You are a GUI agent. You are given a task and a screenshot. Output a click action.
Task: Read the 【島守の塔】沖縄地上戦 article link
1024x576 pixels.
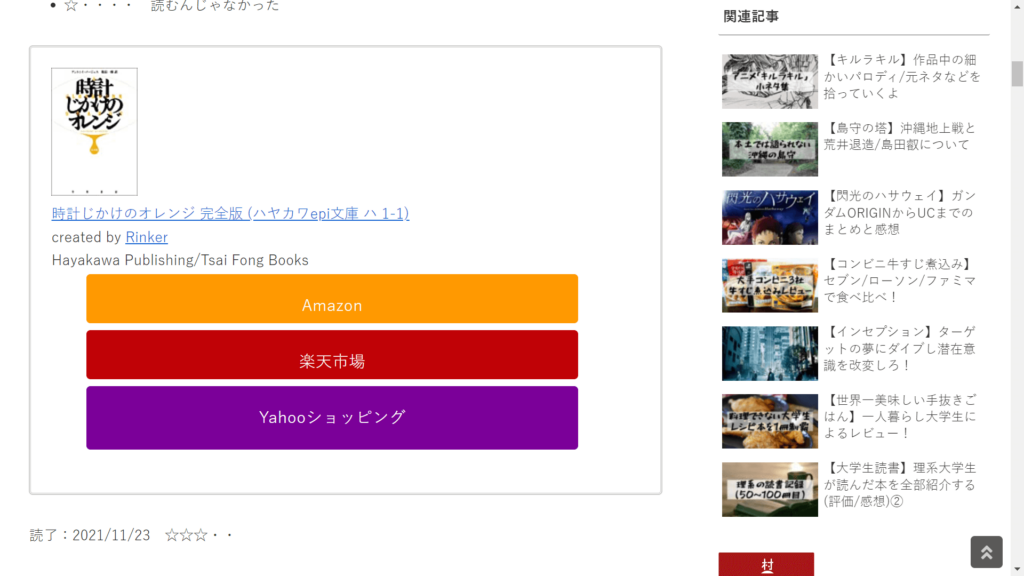tap(900, 136)
